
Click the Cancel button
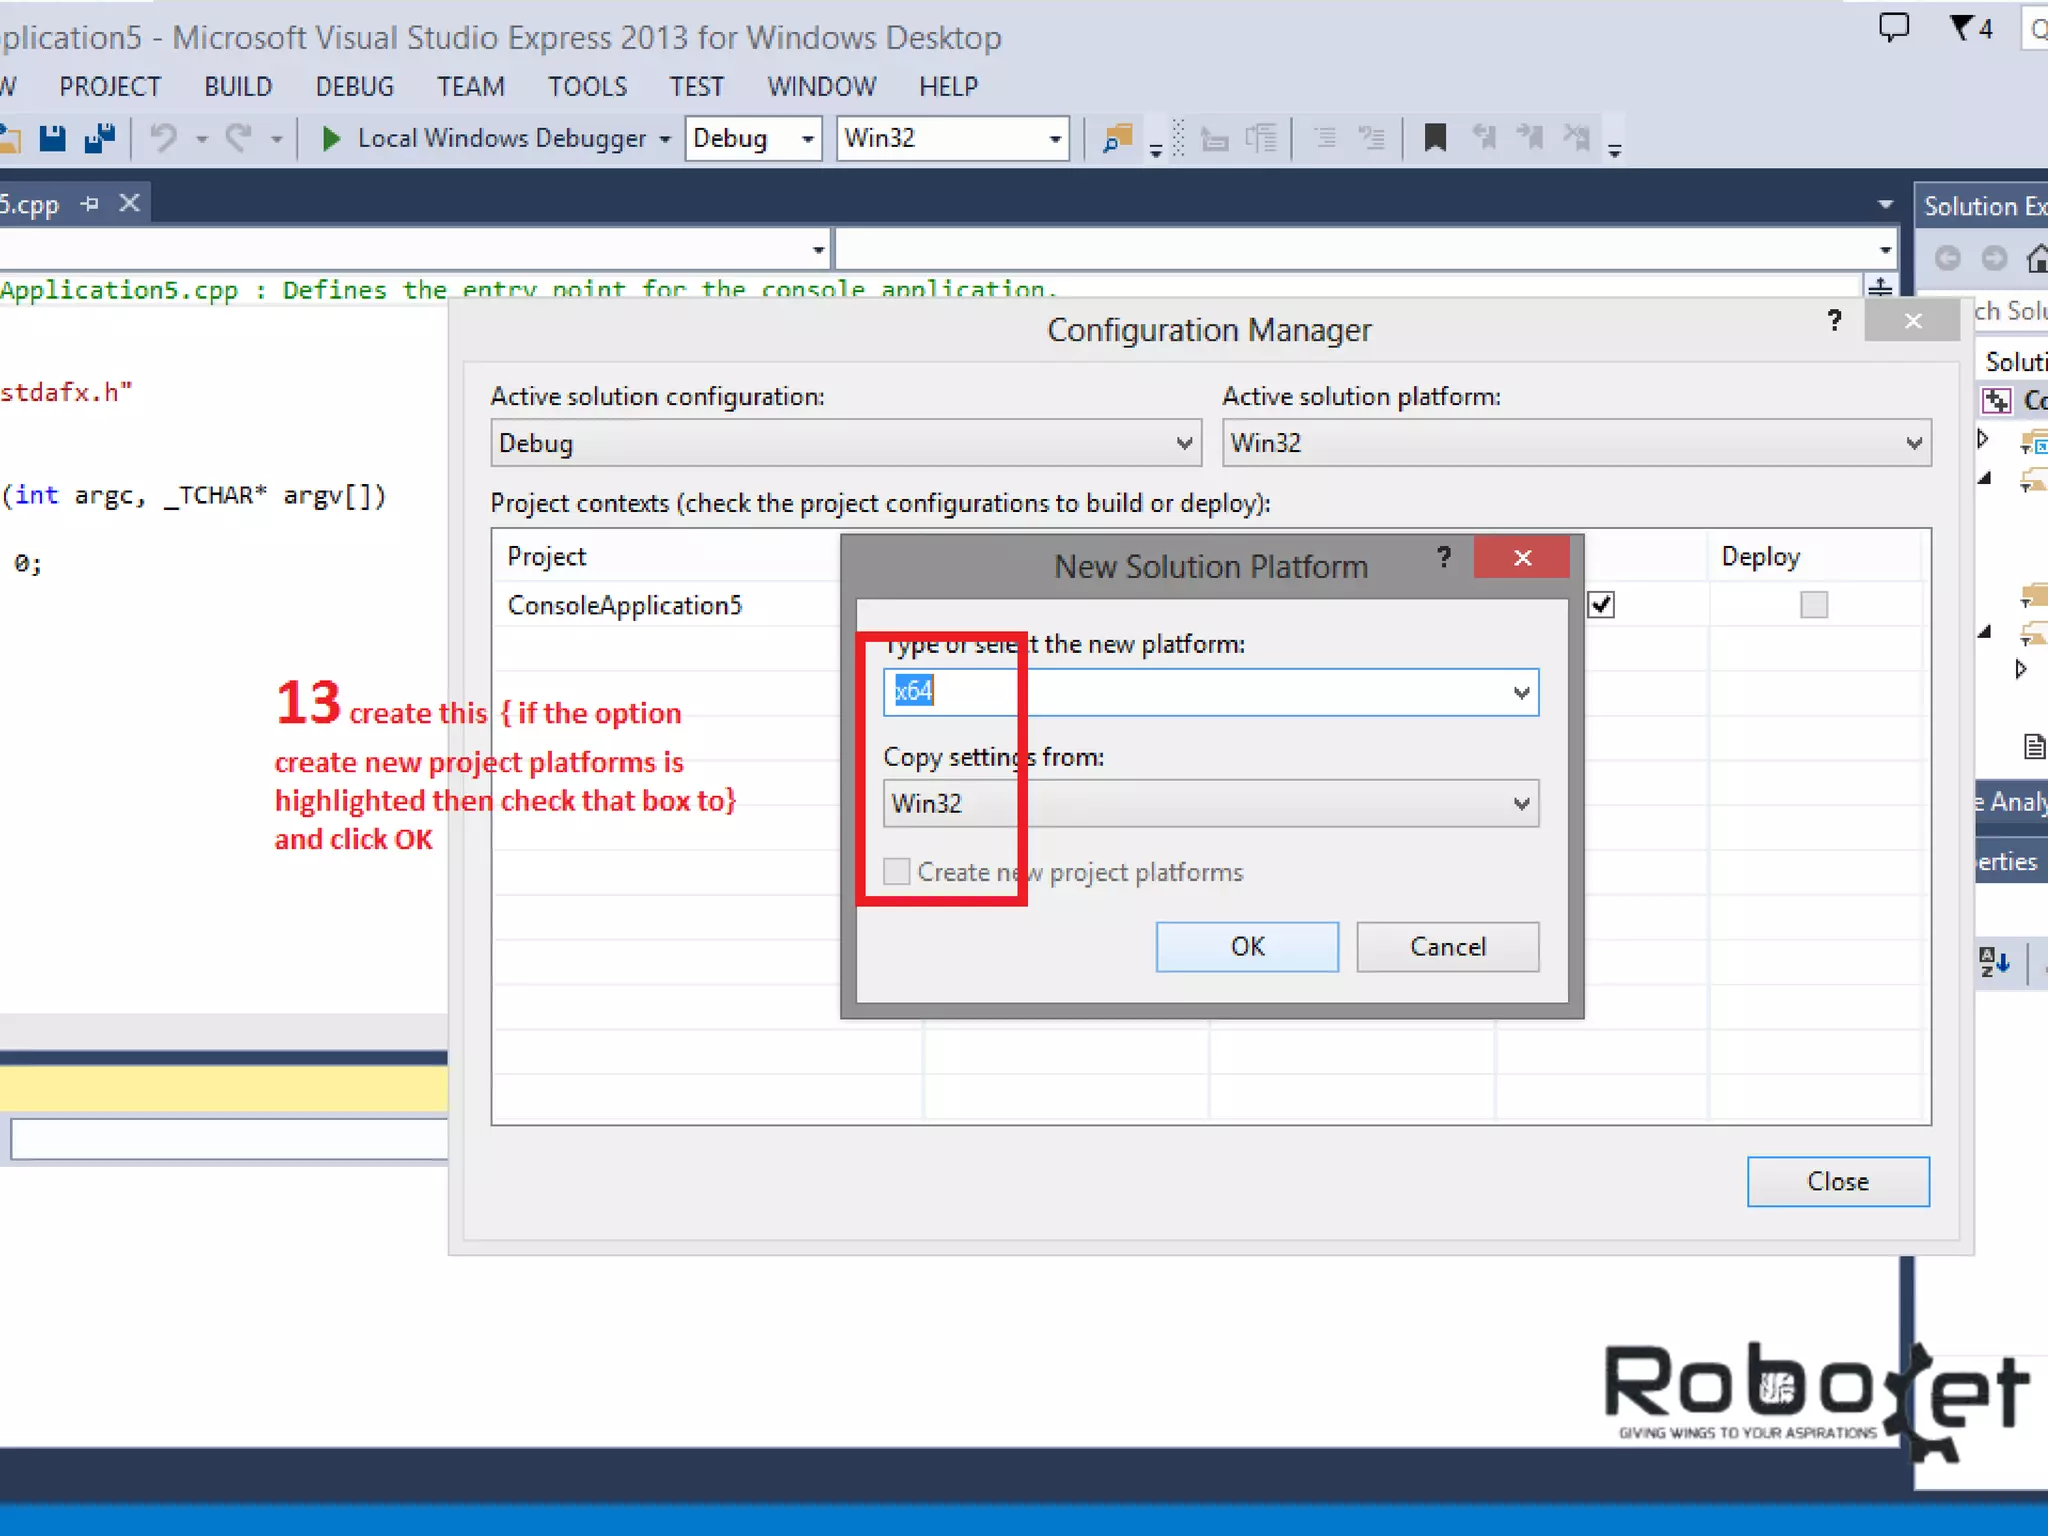(x=1447, y=947)
